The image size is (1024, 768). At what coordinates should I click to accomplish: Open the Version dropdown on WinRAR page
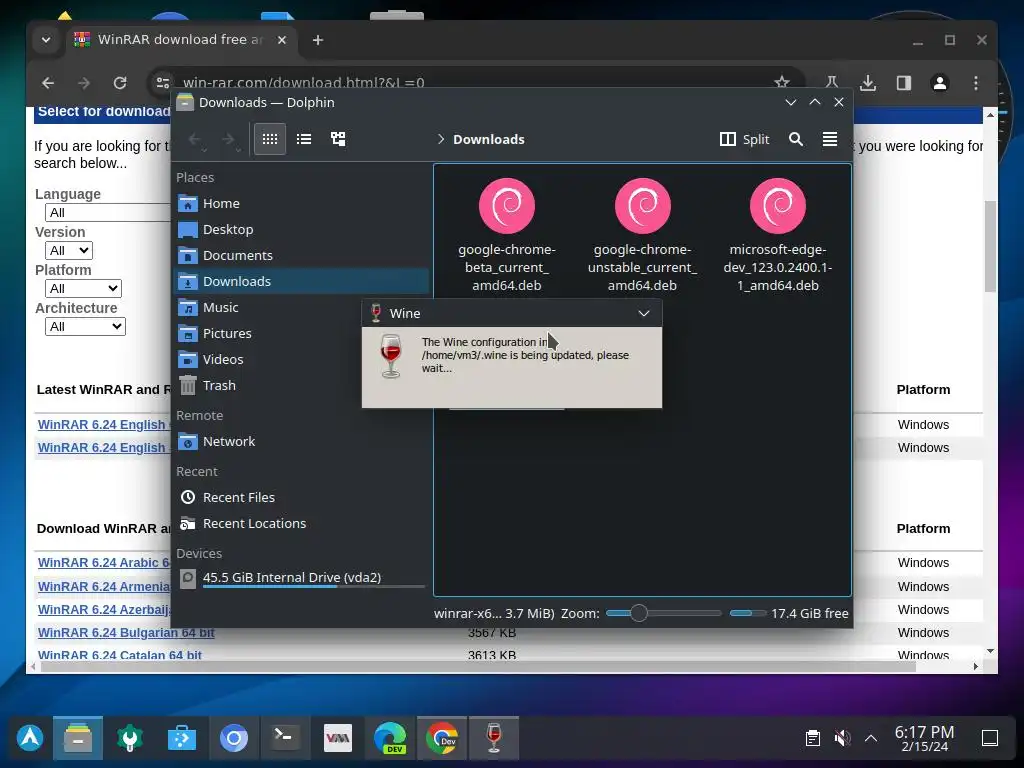(x=69, y=250)
